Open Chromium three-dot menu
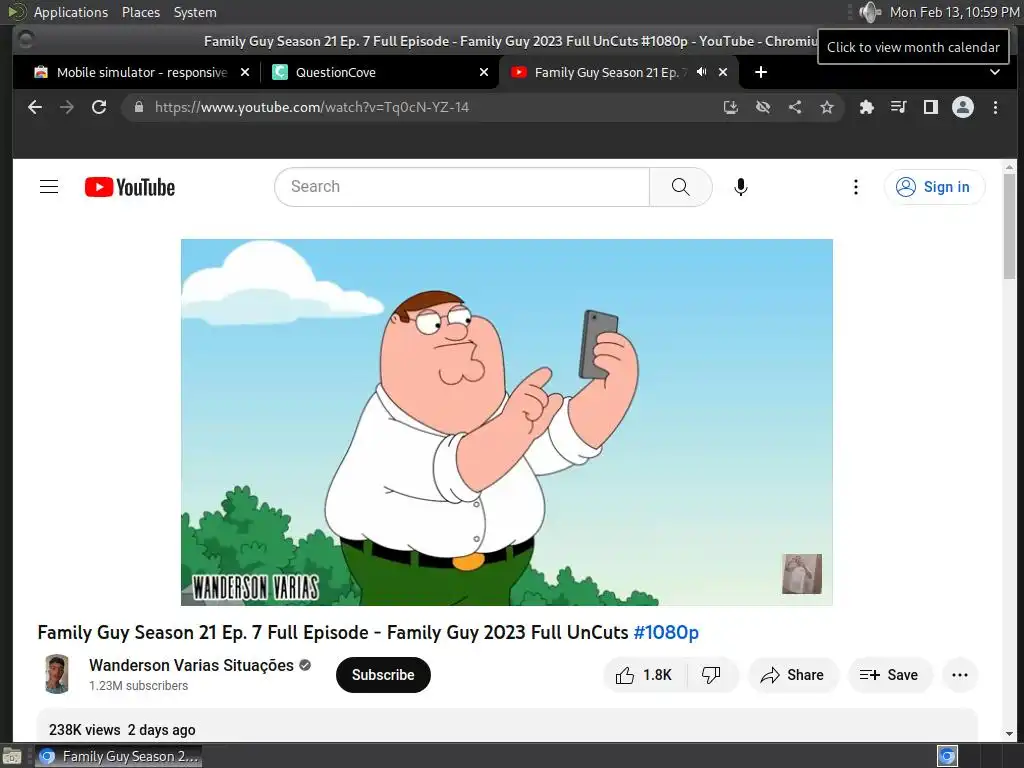The image size is (1024, 768). 995,107
